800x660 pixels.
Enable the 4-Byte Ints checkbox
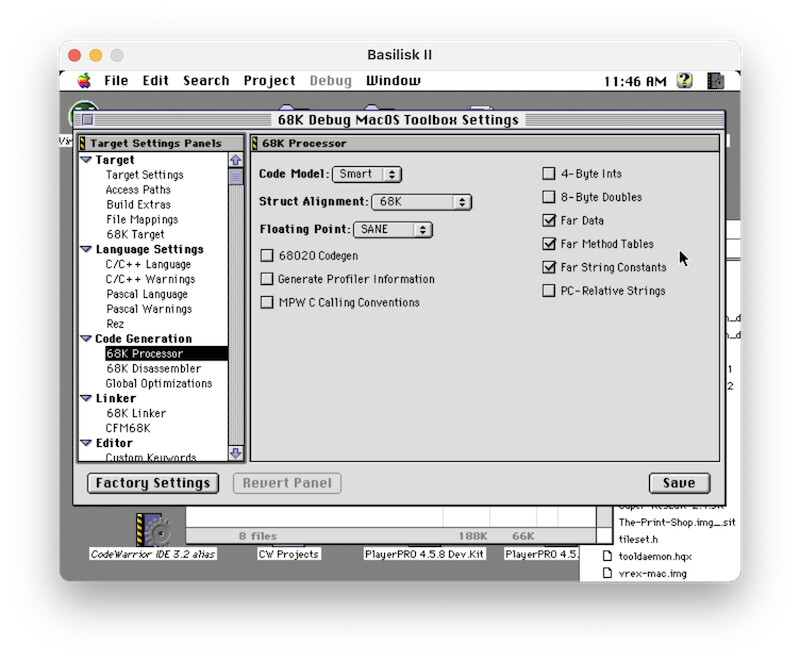[548, 174]
